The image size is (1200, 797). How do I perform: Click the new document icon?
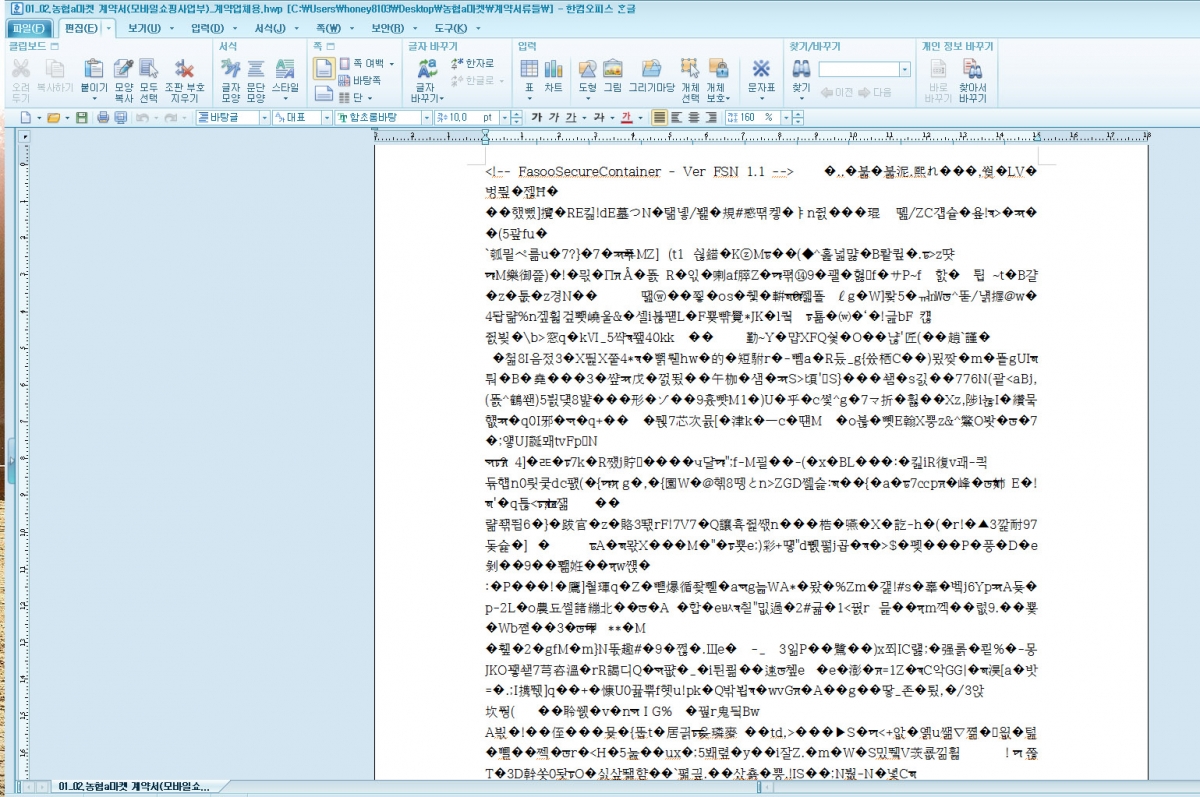click(x=26, y=118)
